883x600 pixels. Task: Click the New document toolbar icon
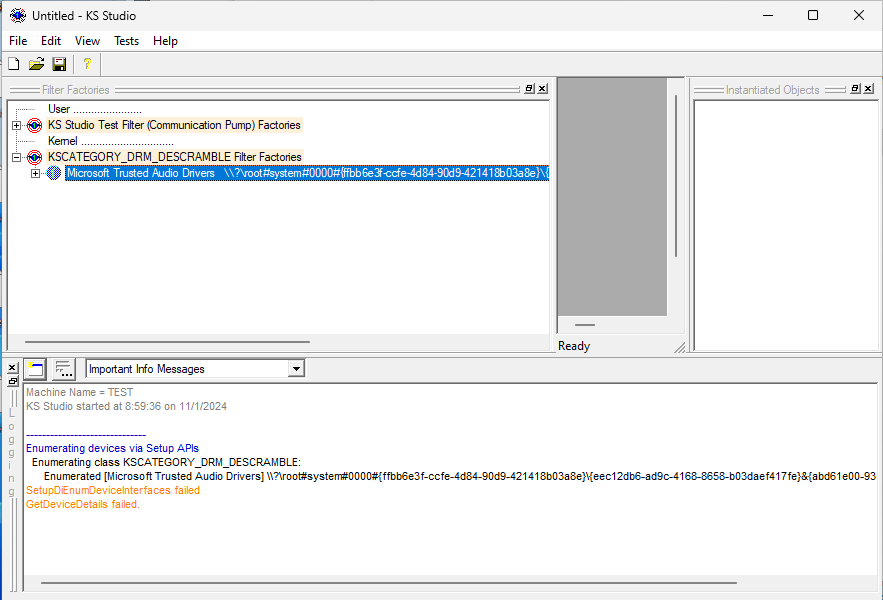pyautogui.click(x=14, y=64)
